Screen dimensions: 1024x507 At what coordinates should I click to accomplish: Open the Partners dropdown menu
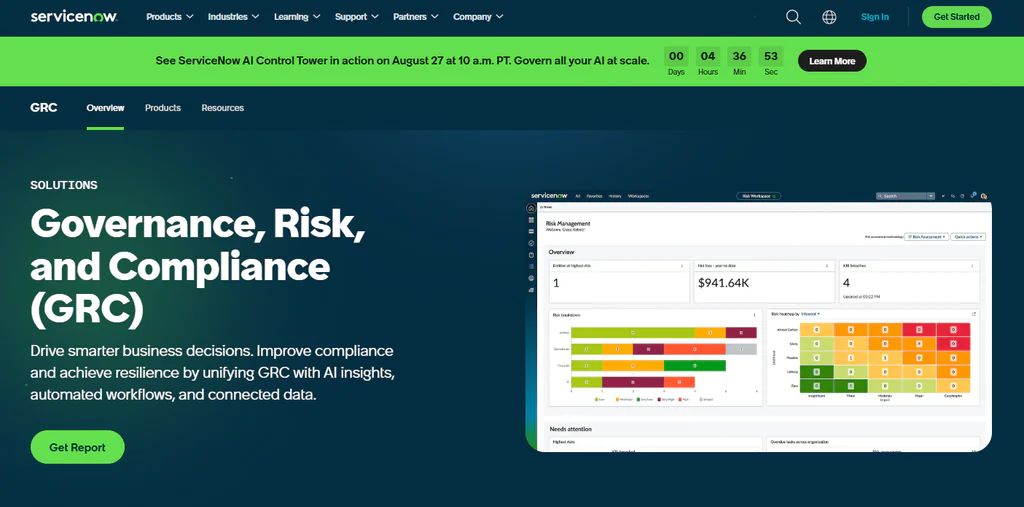pyautogui.click(x=416, y=17)
